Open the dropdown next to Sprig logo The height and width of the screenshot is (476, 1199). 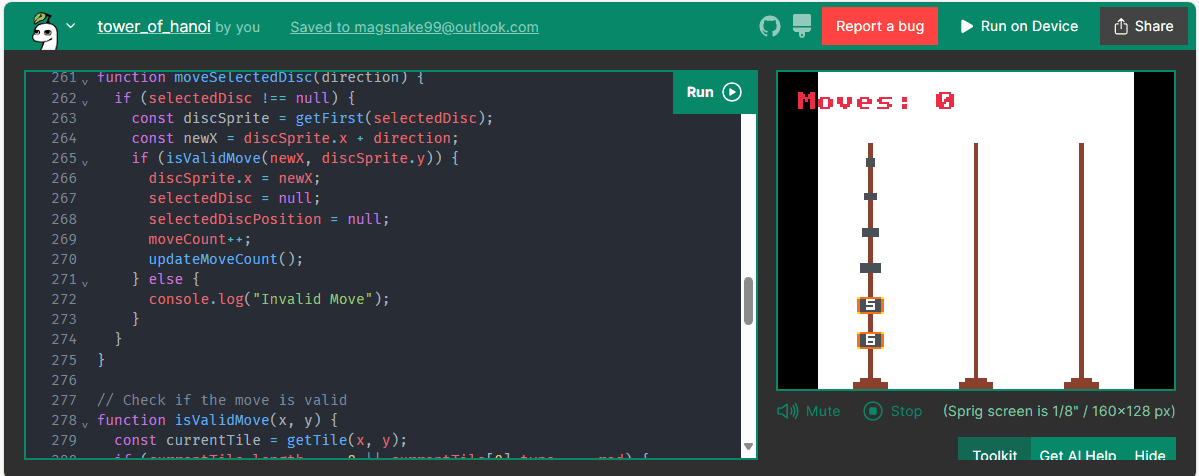[71, 27]
